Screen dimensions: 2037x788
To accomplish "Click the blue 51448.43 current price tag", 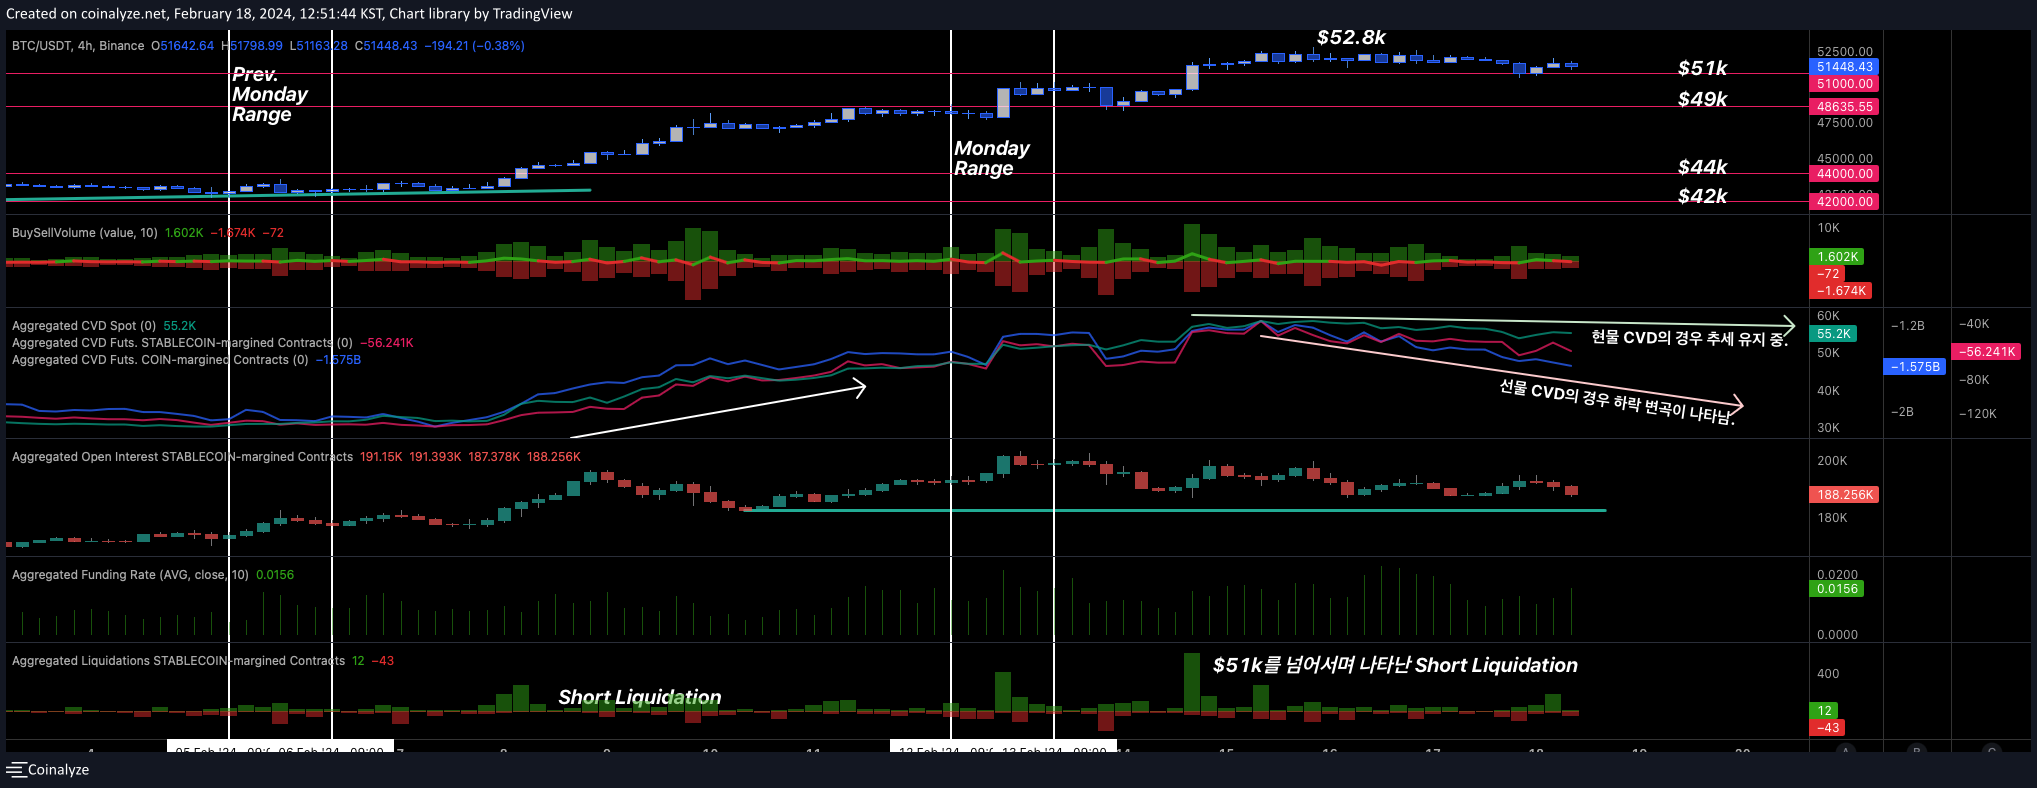I will point(1844,67).
